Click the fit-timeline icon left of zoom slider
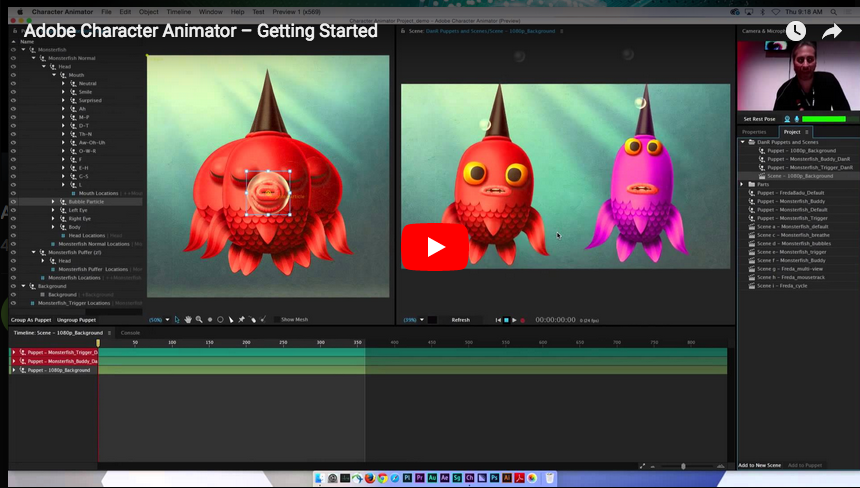 [642, 466]
